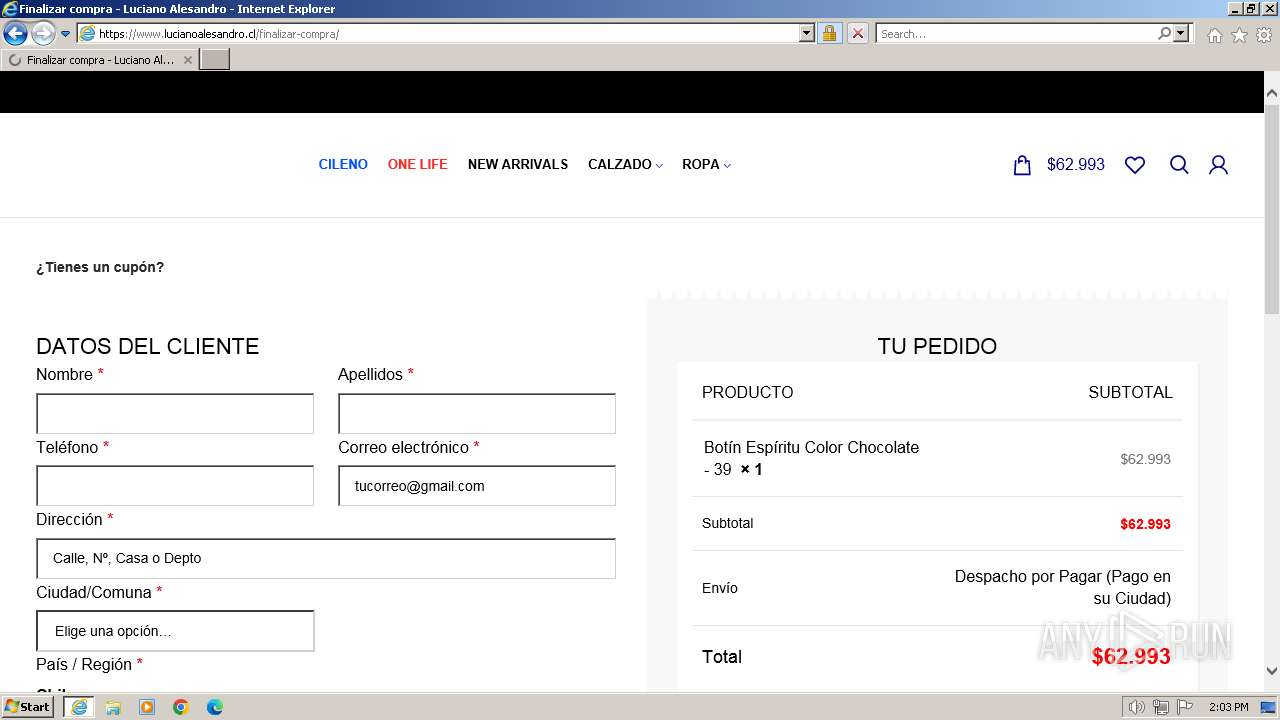Close the Finalizar compra tab
Screen dimensions: 1280x720
[x=187, y=60]
